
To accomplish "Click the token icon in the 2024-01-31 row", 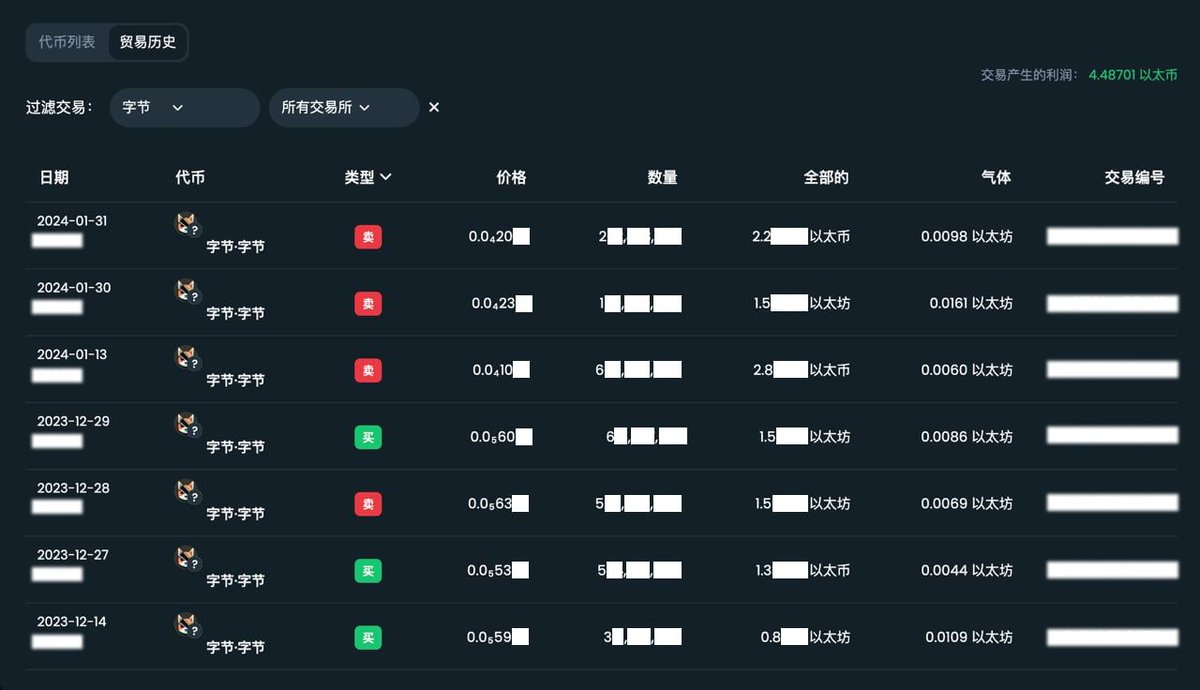I will [x=187, y=226].
